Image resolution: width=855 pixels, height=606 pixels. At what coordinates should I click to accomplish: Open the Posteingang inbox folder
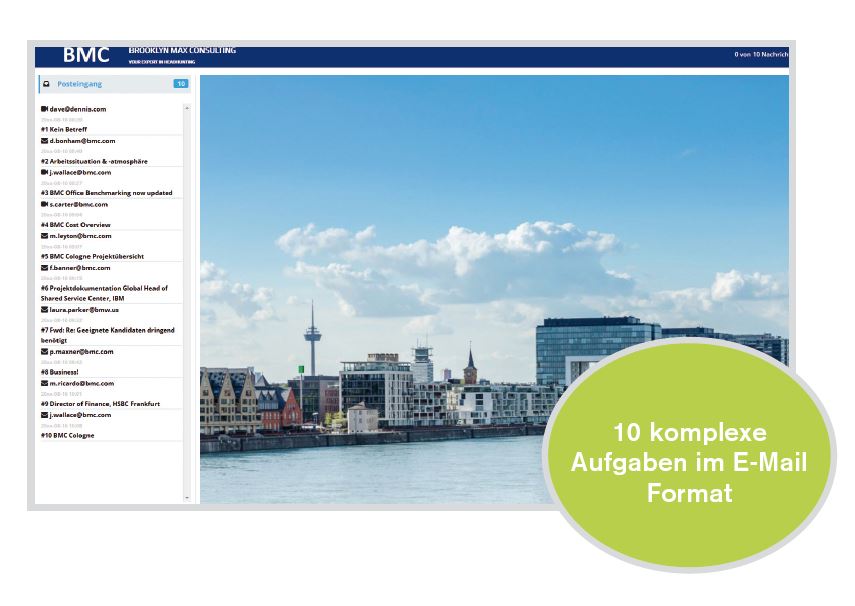point(80,84)
